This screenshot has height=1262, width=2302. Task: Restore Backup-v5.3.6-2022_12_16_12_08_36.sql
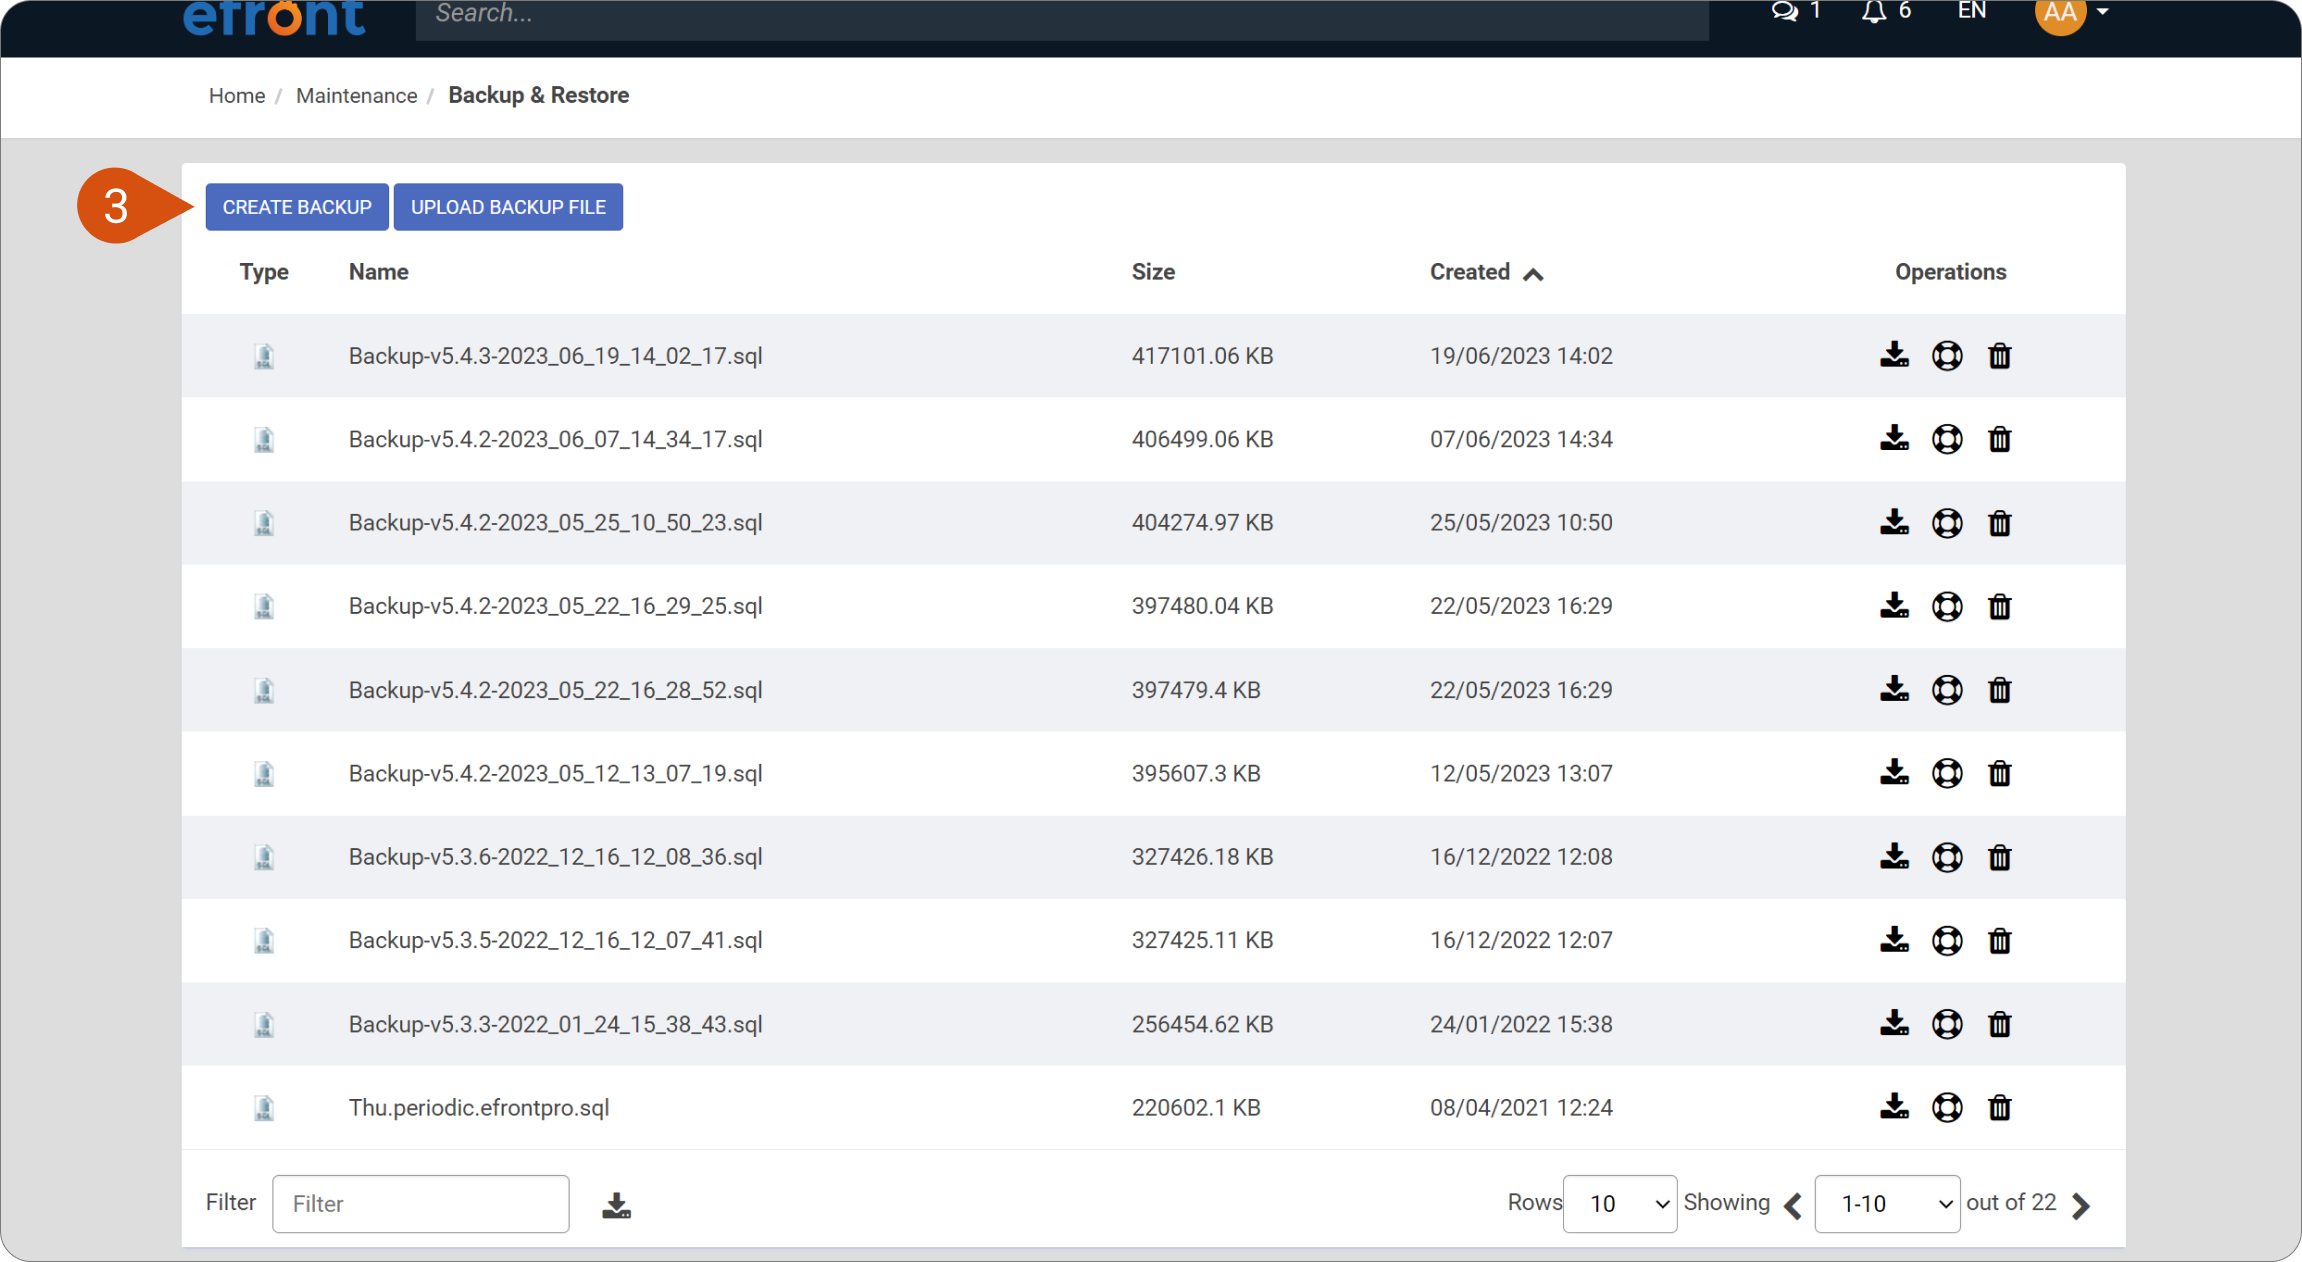click(1947, 857)
